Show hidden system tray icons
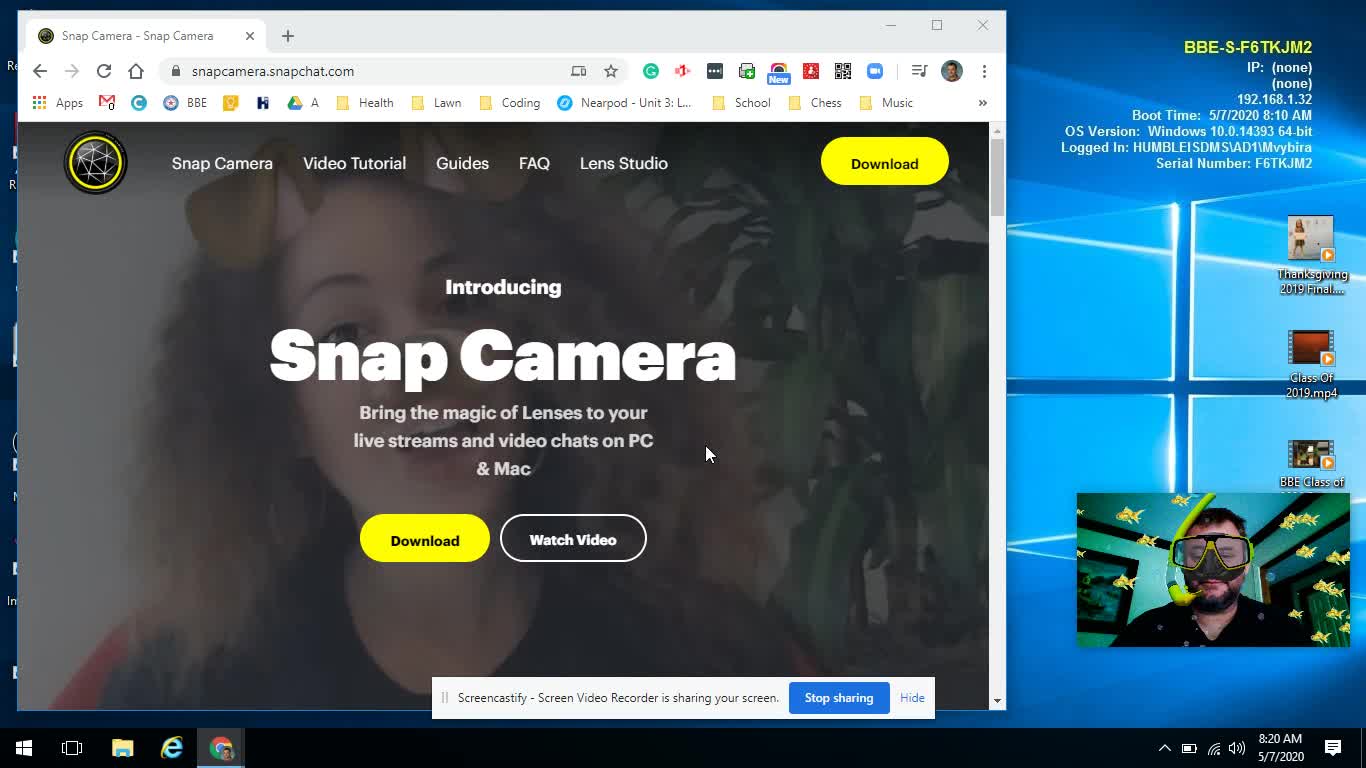Image resolution: width=1366 pixels, height=768 pixels. [x=1164, y=748]
